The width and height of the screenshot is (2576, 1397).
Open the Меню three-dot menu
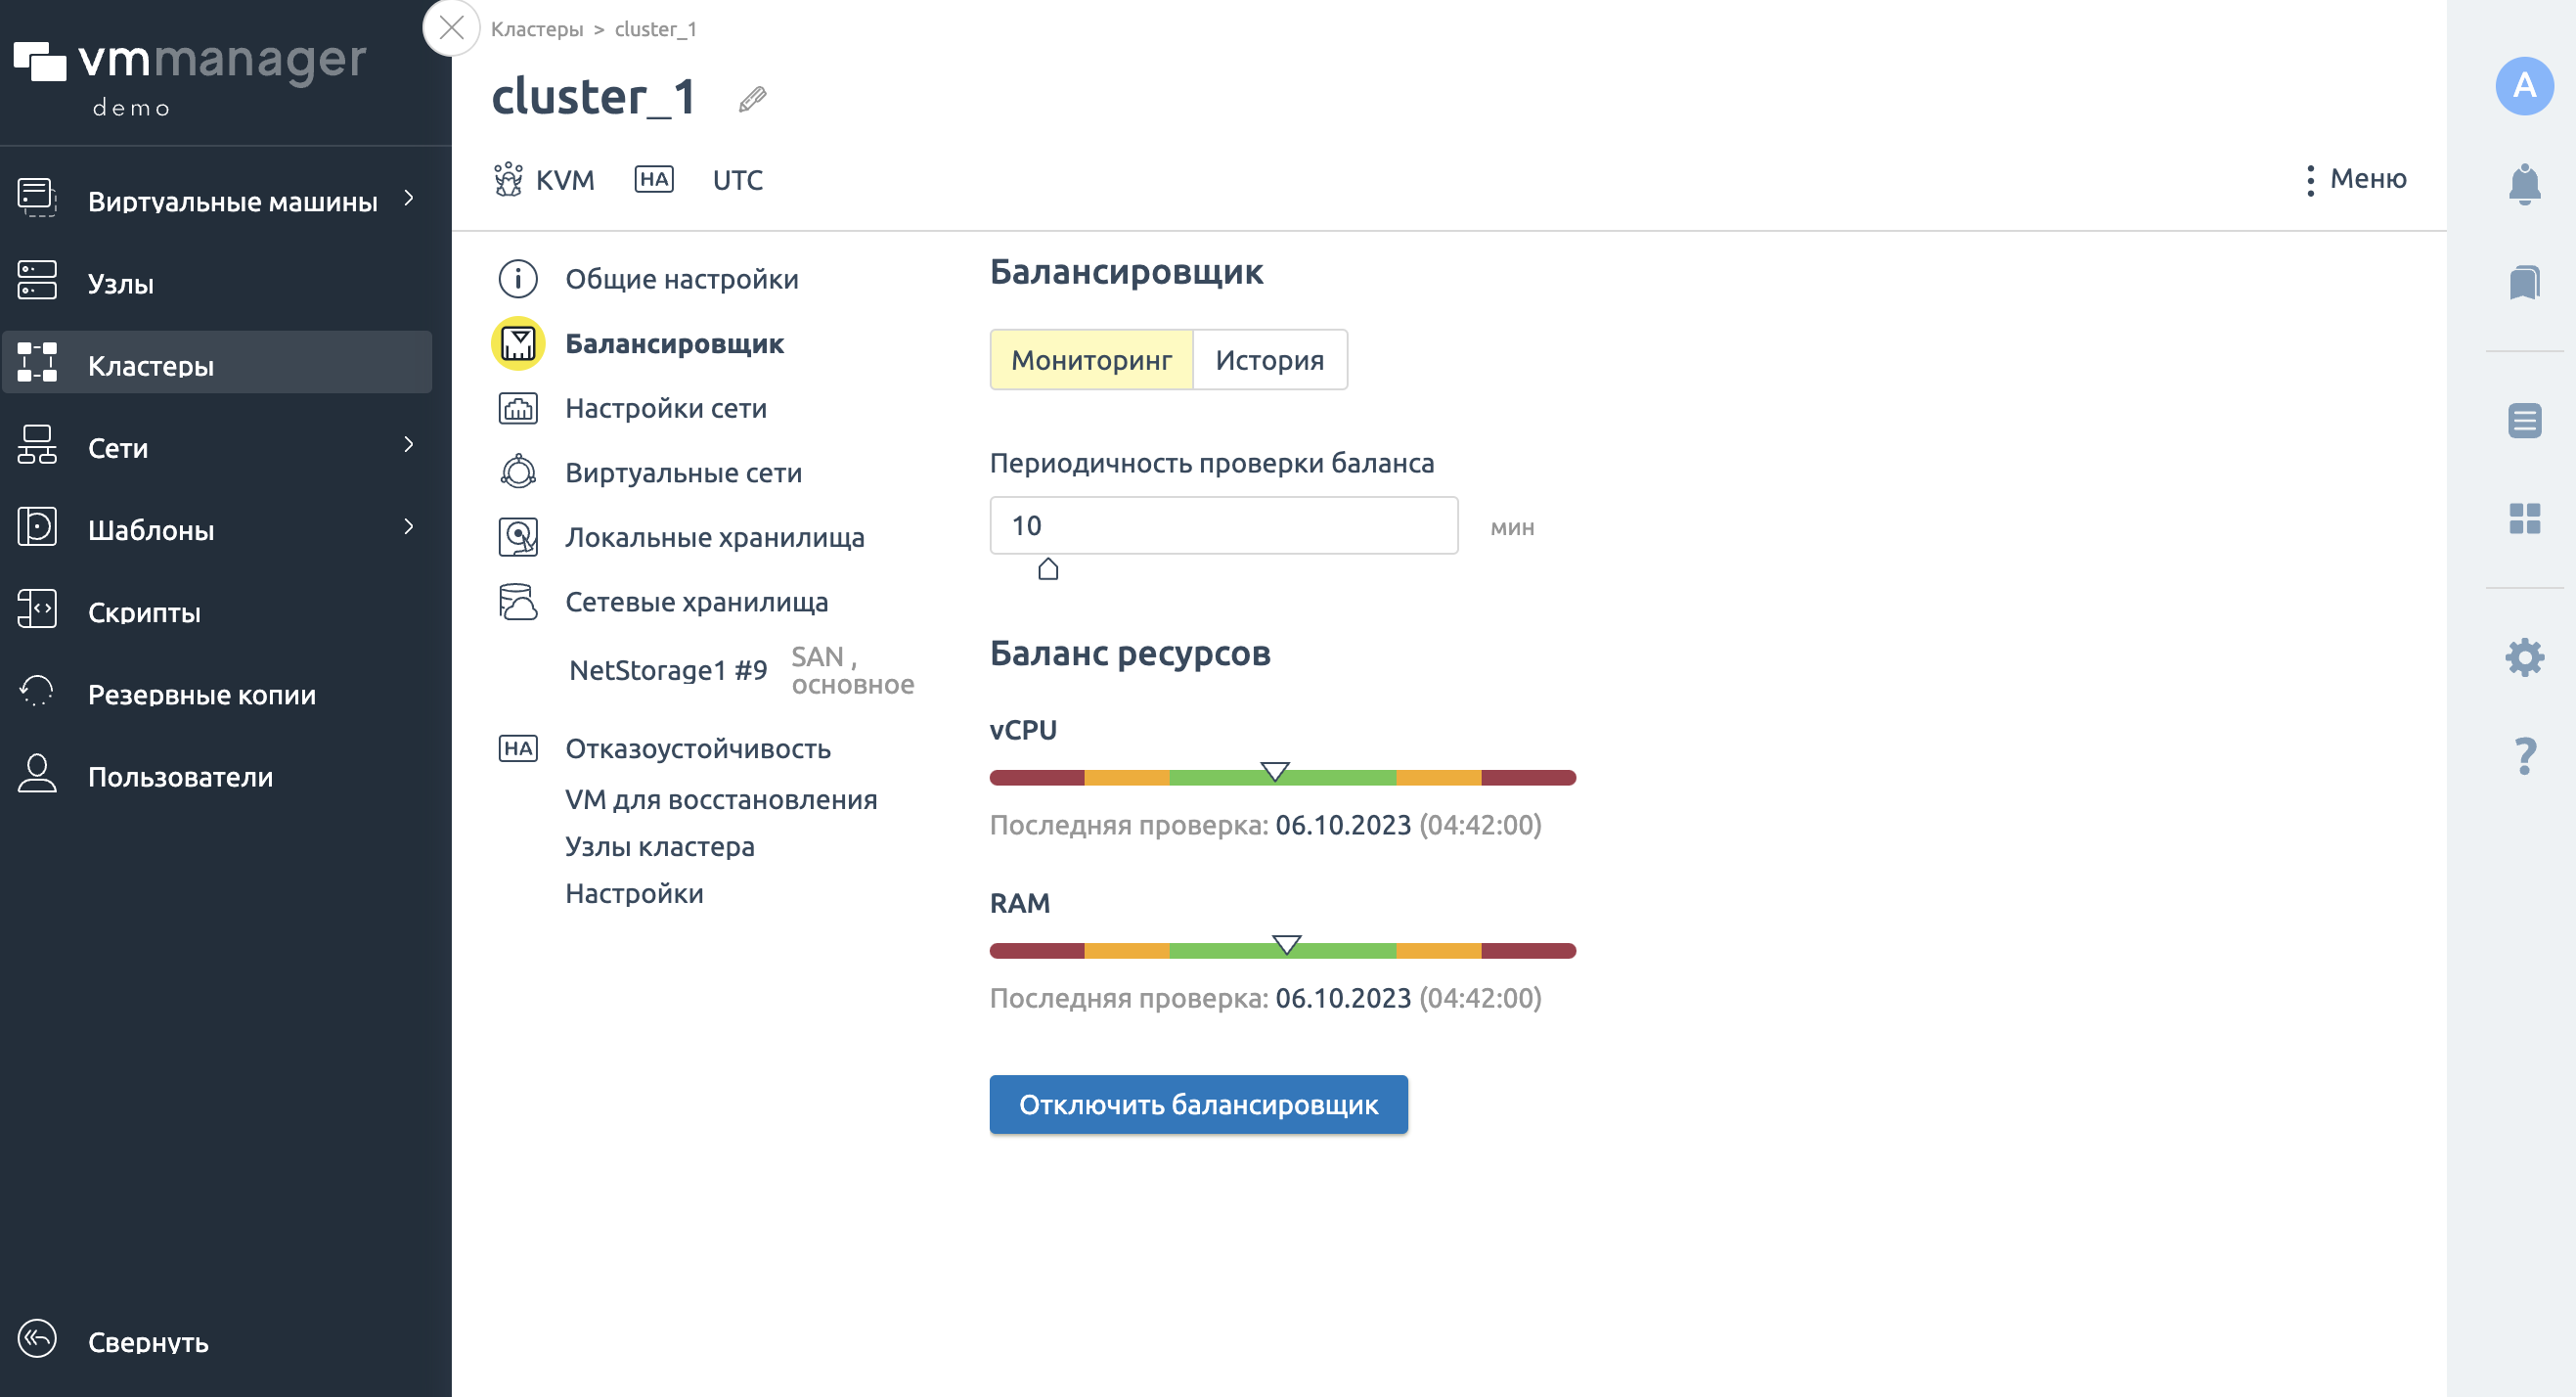[2354, 179]
